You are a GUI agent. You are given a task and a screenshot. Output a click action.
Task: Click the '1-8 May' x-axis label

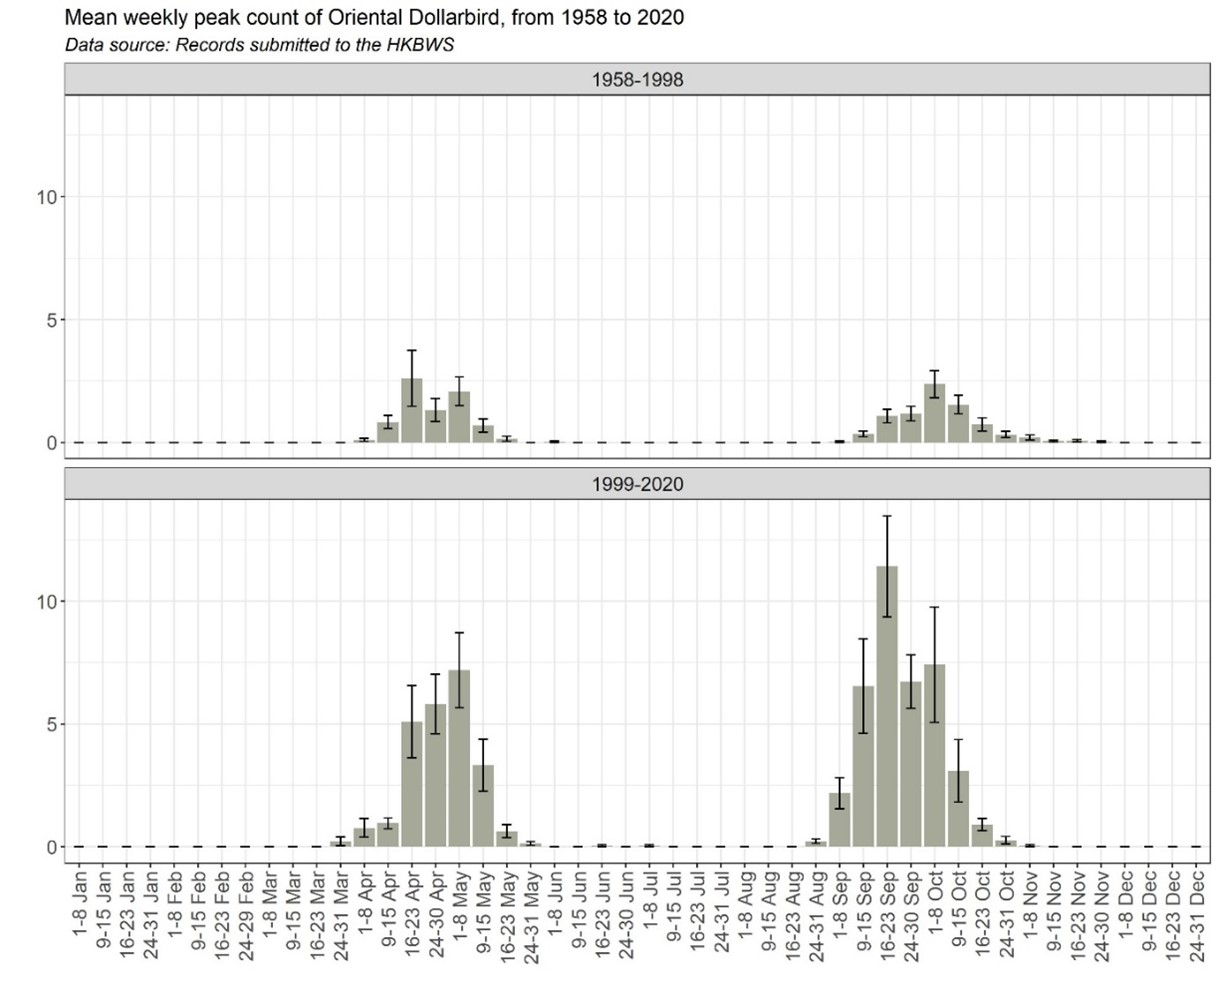[x=460, y=902]
